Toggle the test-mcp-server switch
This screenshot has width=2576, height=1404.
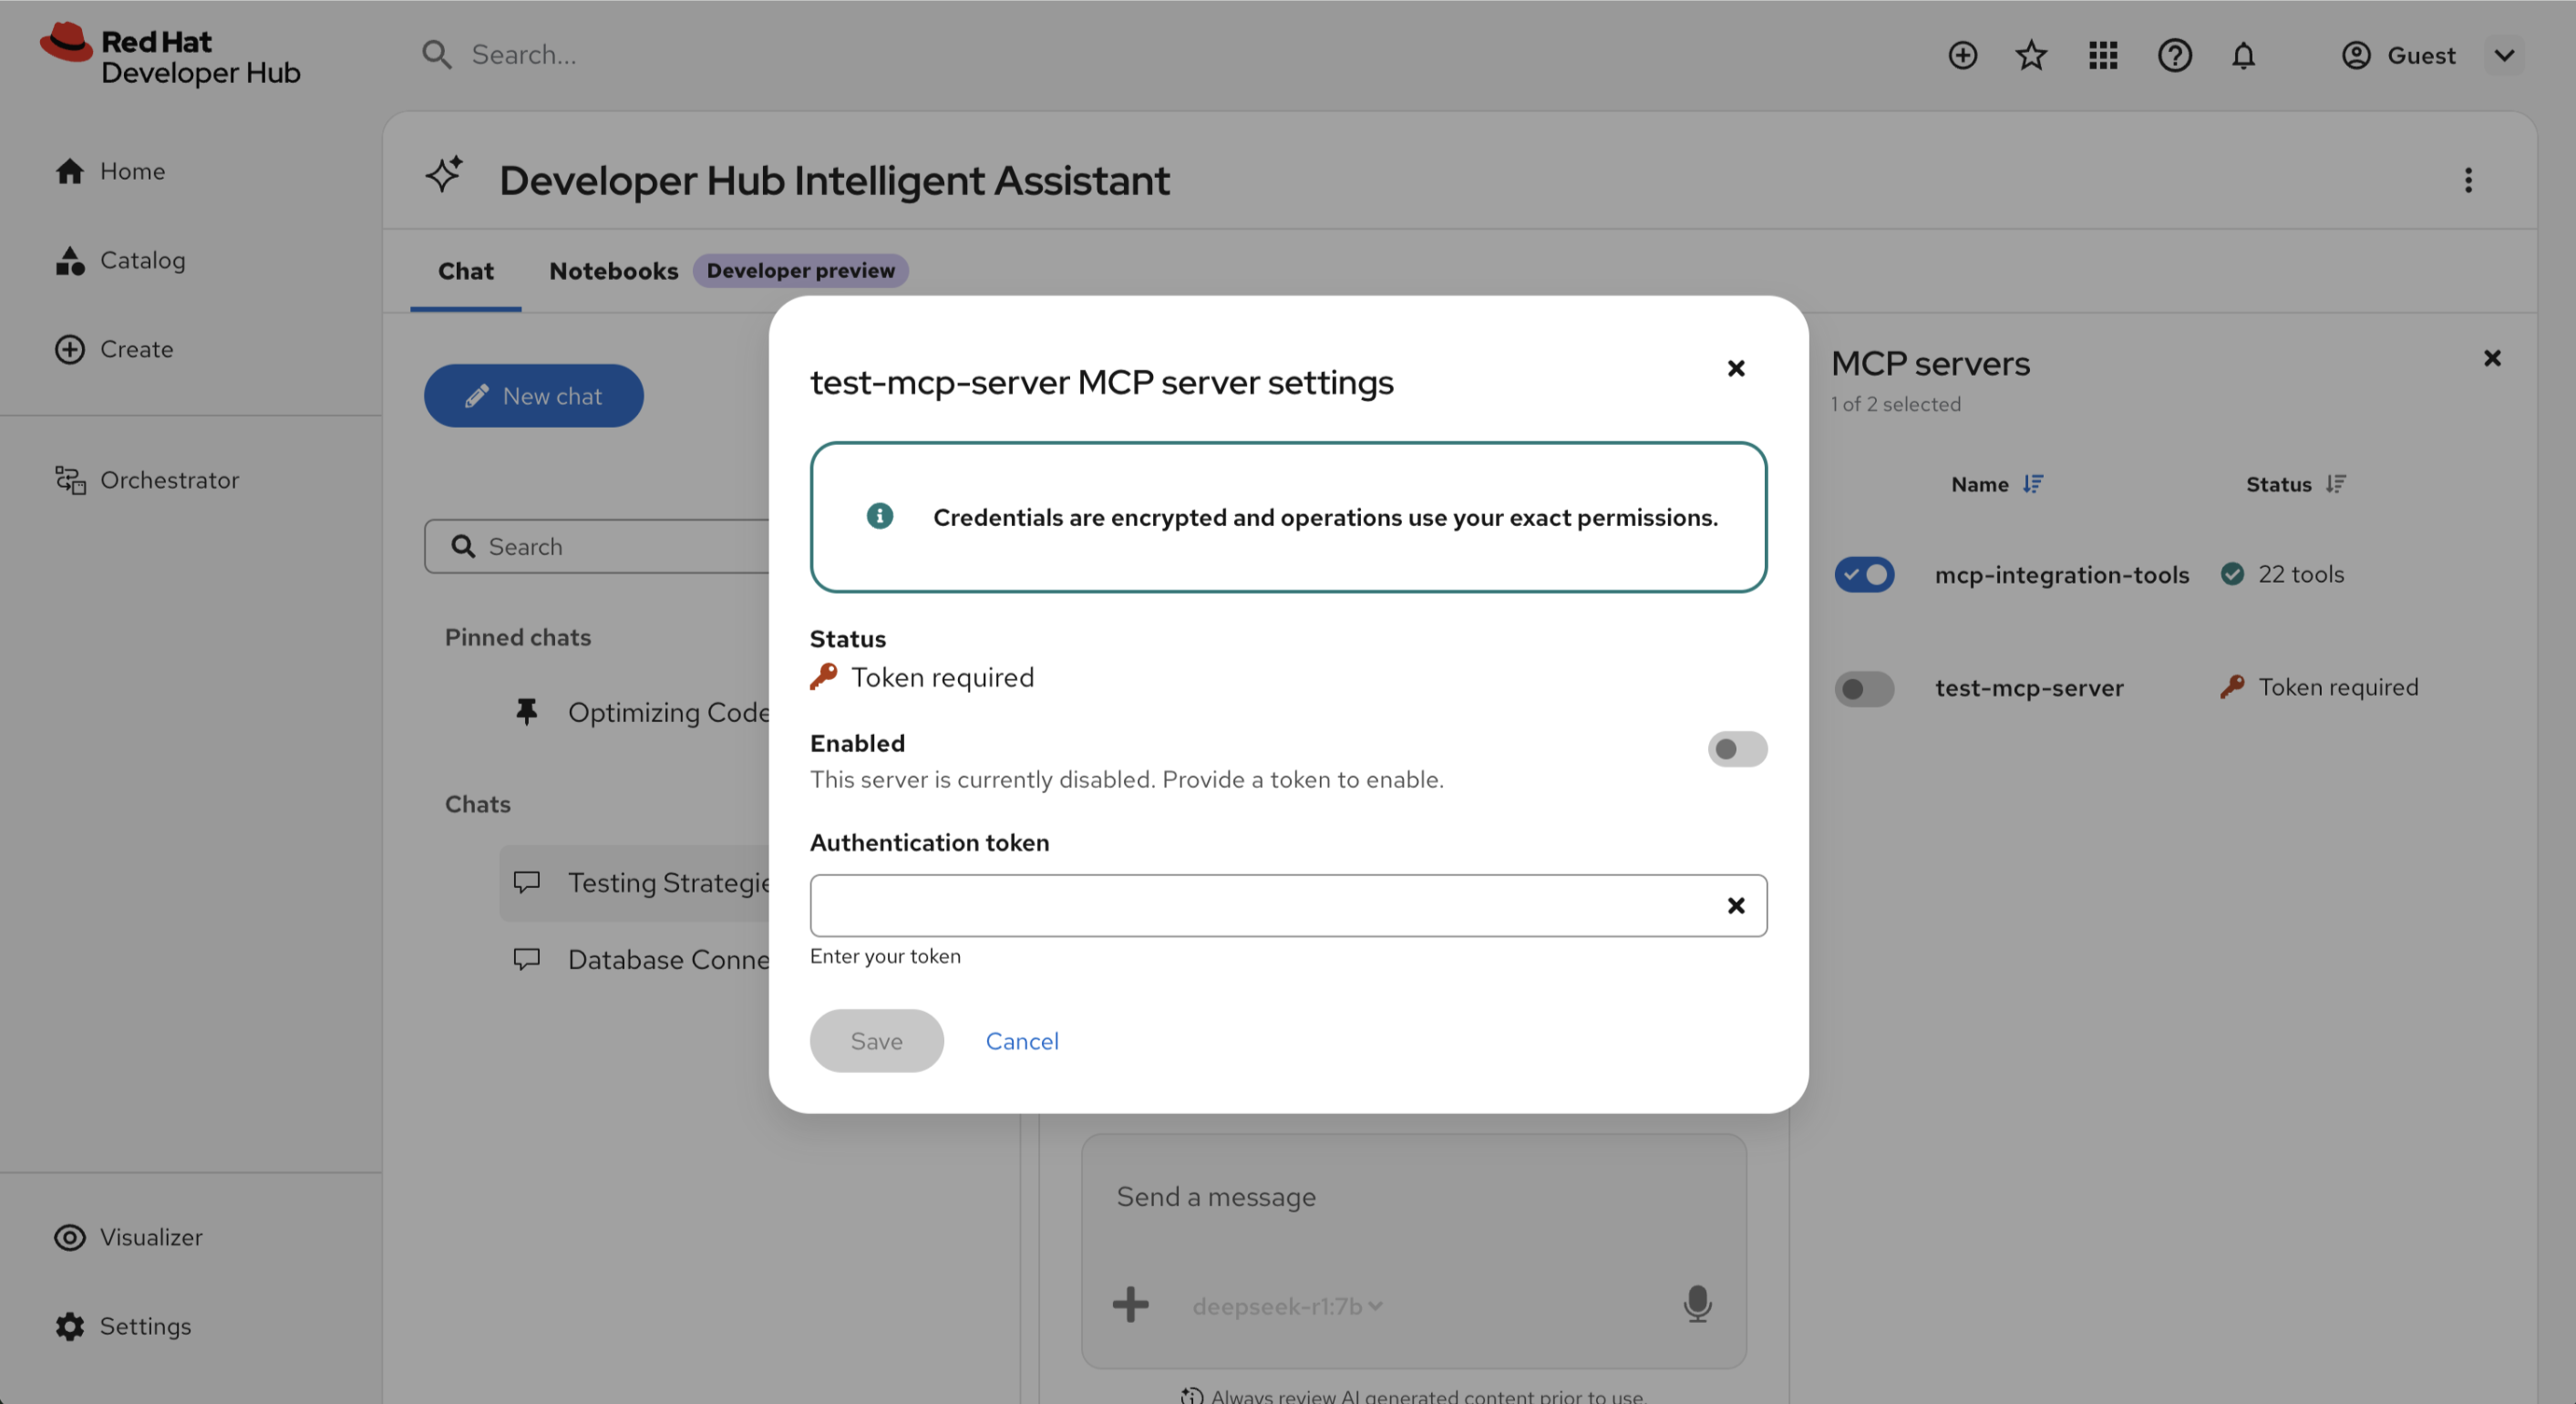tap(1864, 688)
